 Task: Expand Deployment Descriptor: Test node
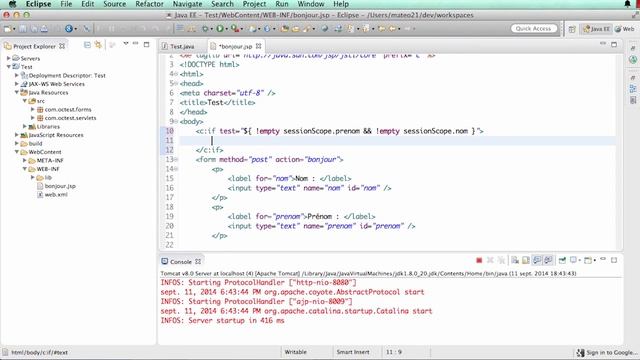[x=16, y=75]
